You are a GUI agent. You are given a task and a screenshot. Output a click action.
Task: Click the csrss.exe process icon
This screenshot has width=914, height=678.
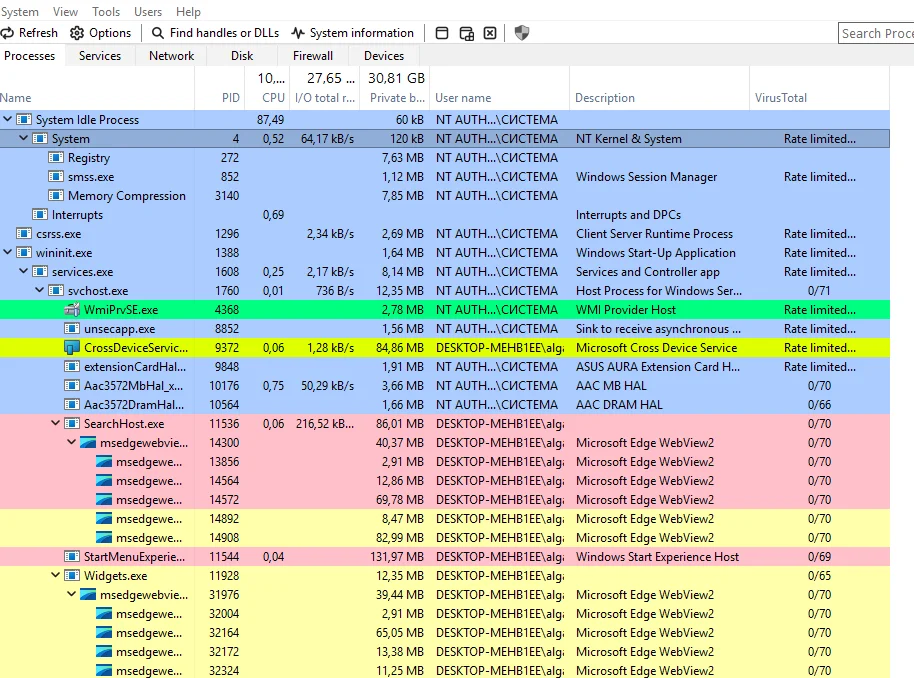tap(24, 234)
